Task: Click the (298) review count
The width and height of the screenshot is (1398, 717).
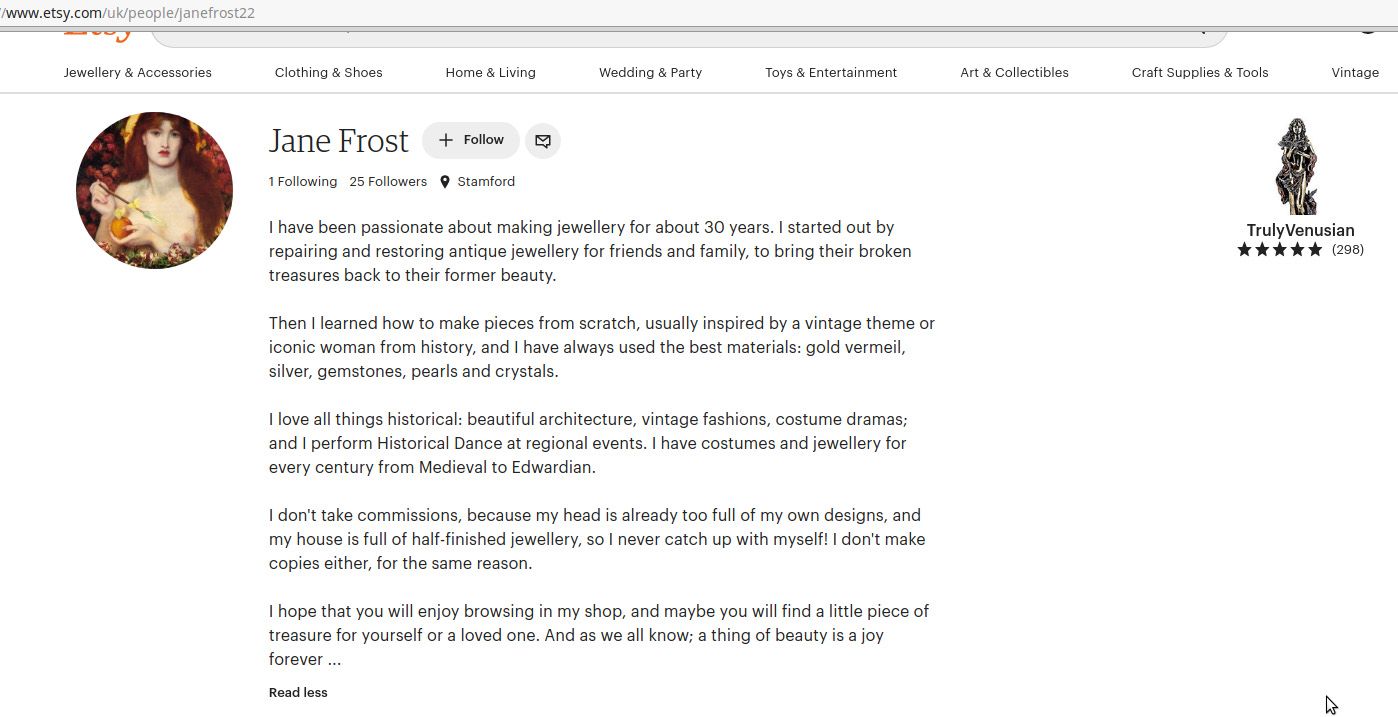Action: 1348,250
